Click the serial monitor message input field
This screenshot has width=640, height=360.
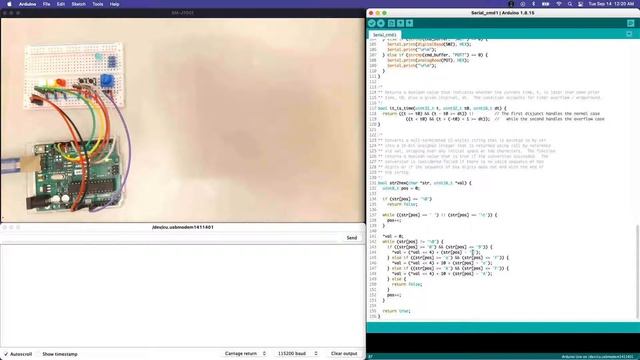pyautogui.click(x=171, y=238)
